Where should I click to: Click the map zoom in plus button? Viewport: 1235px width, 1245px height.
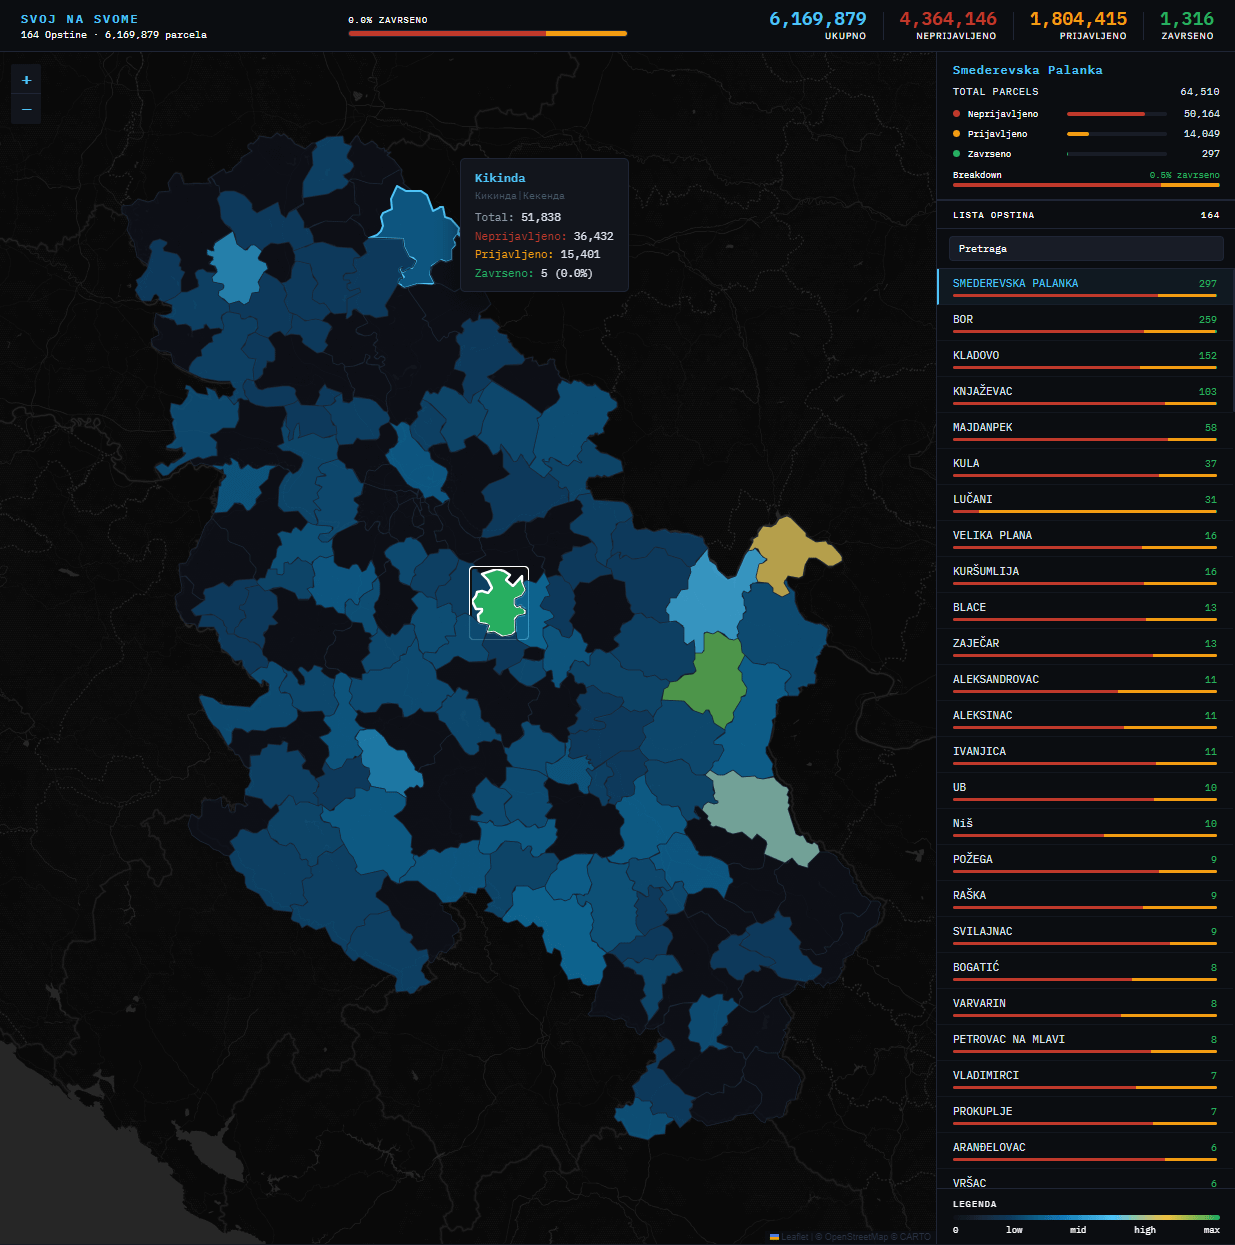(x=26, y=80)
